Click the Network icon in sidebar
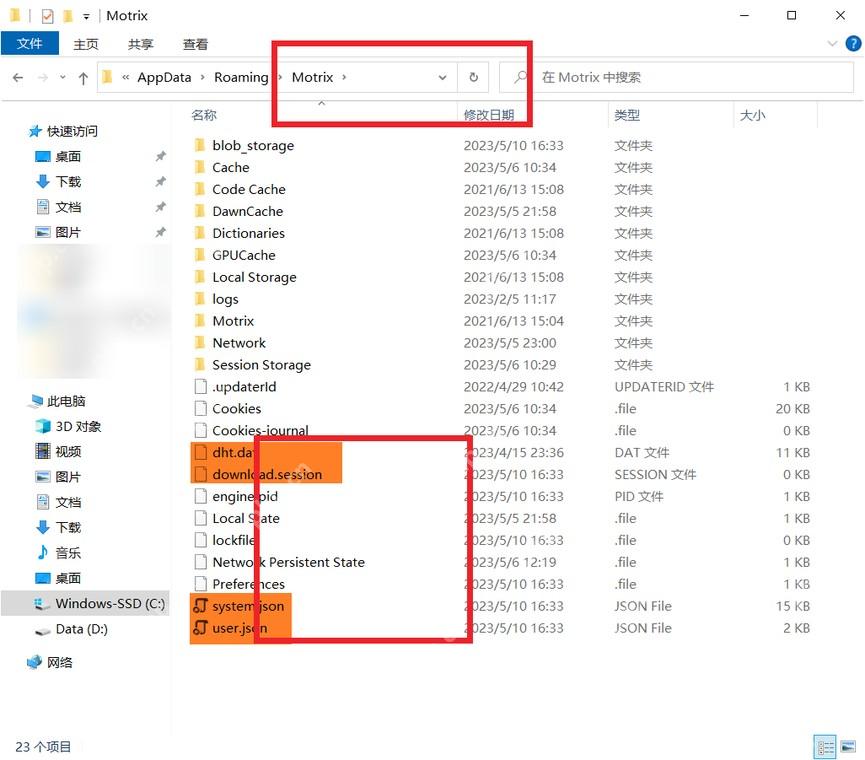 [34, 662]
